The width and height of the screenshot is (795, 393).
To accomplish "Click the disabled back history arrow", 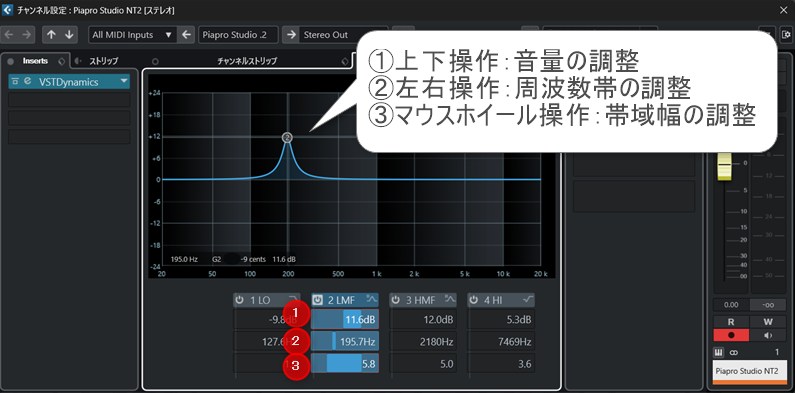I will click(10, 34).
